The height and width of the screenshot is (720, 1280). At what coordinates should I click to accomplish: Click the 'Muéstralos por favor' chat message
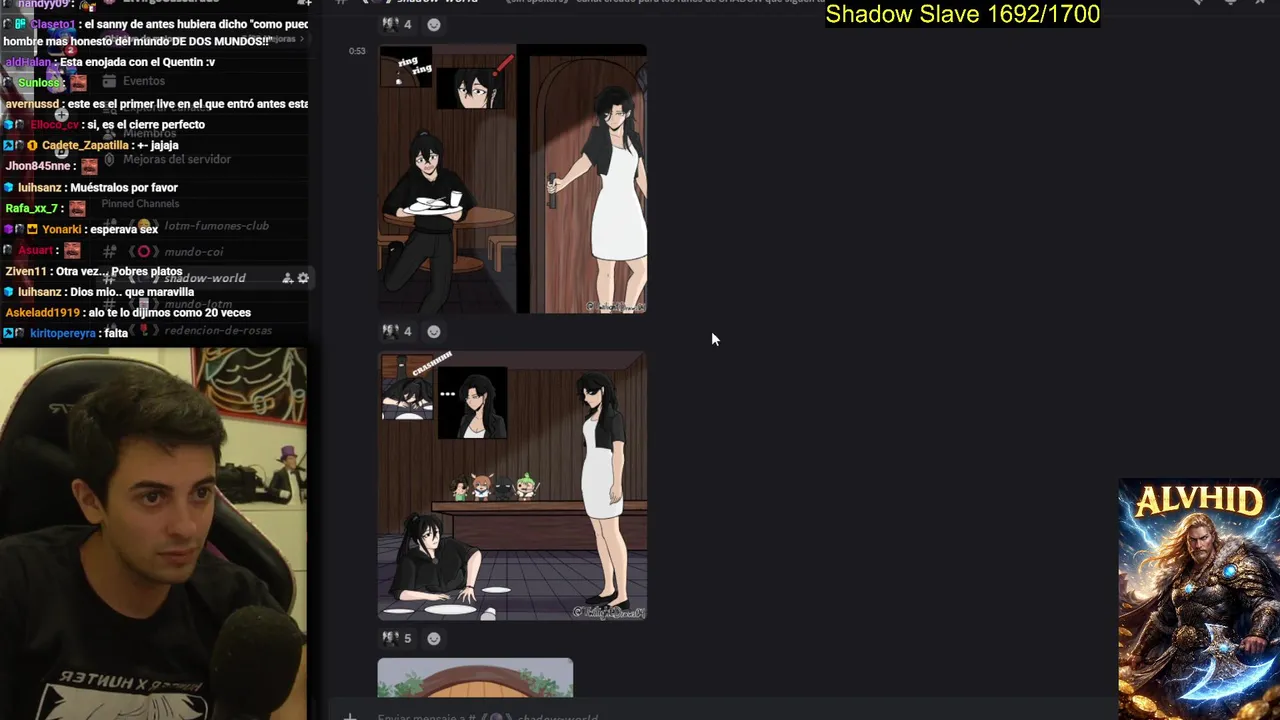126,187
